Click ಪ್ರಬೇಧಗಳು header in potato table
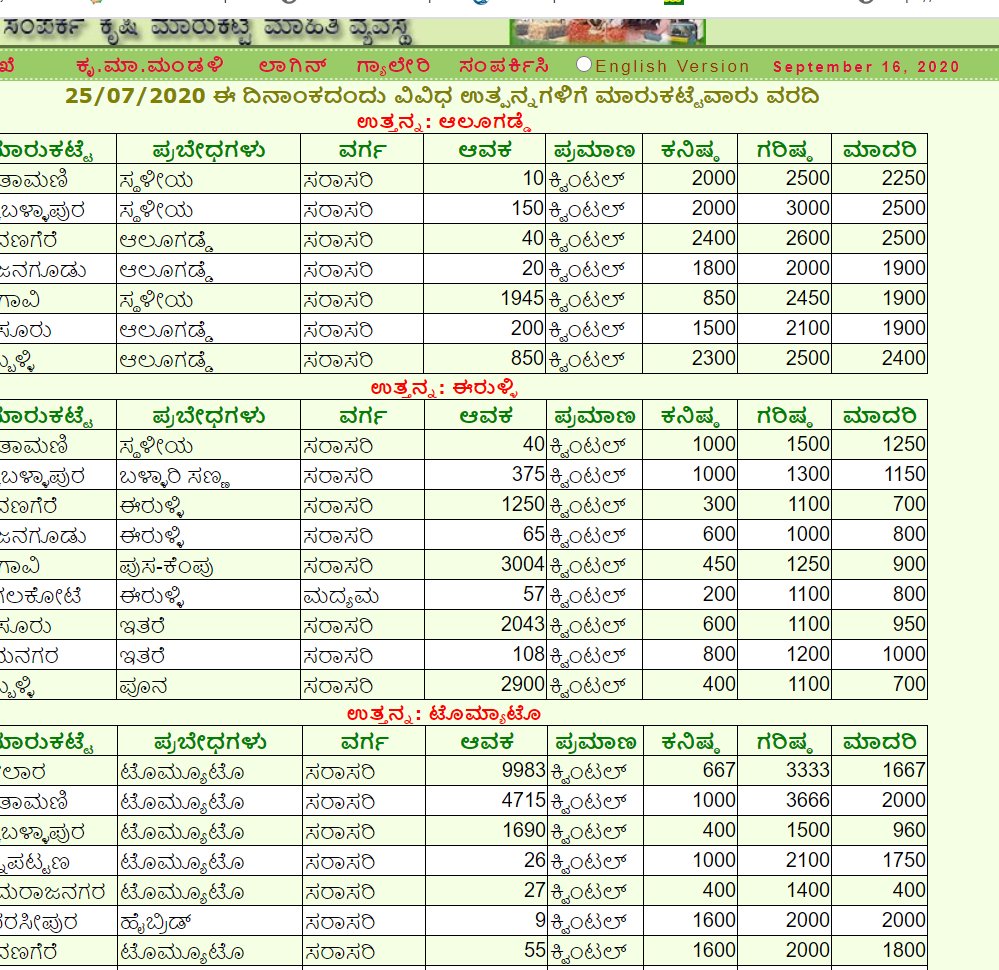The height and width of the screenshot is (970, 999). (x=208, y=150)
